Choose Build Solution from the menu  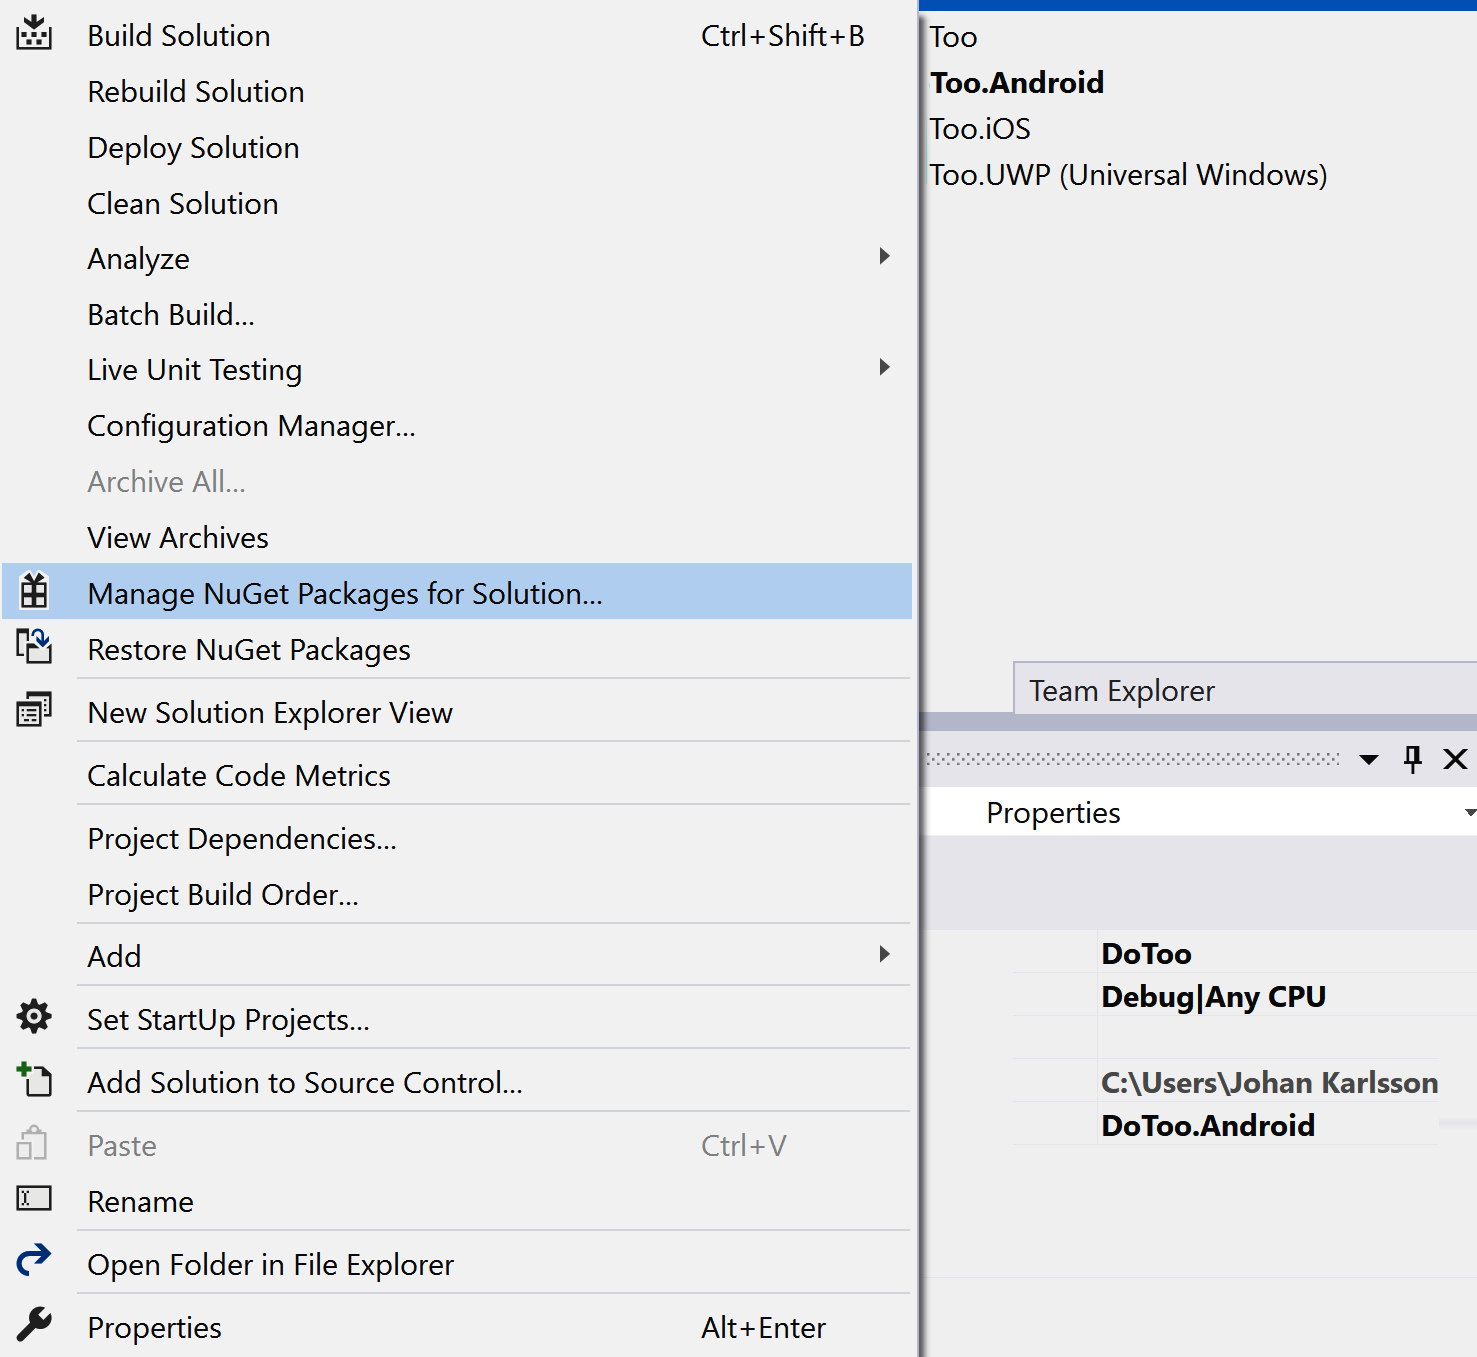point(458,36)
